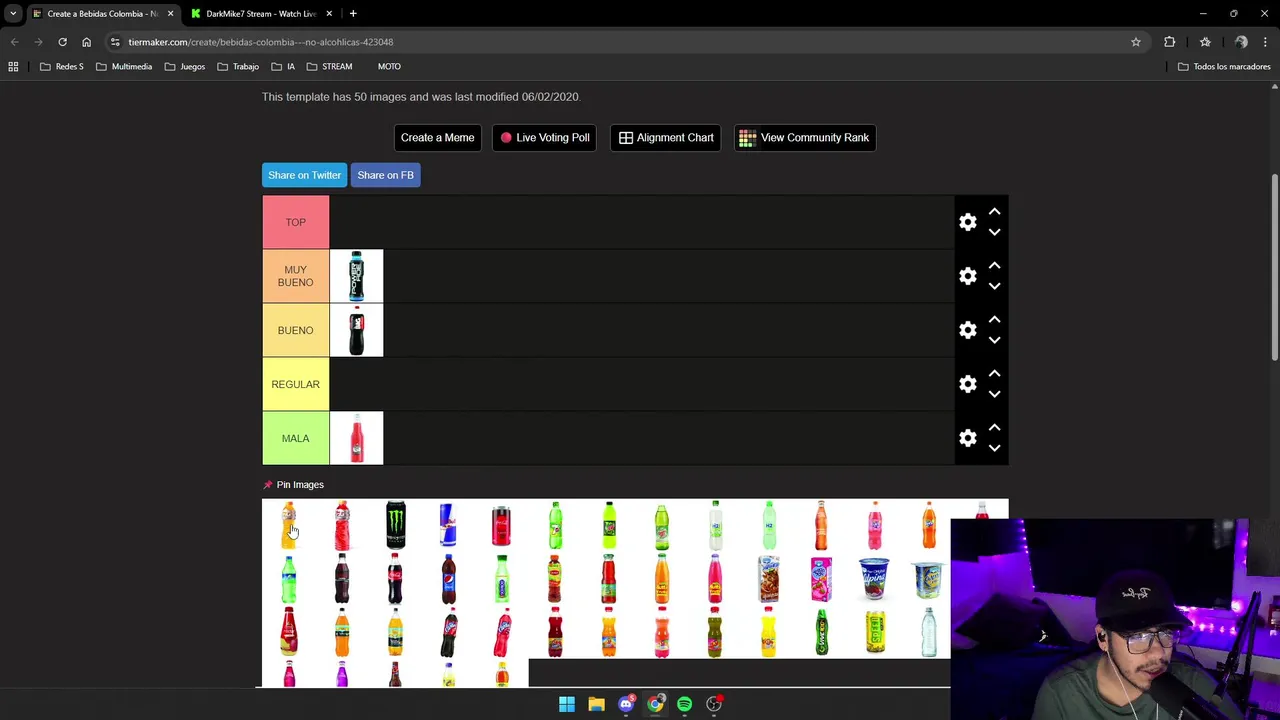
Task: Move BUENO tier row down
Action: pyautogui.click(x=994, y=340)
